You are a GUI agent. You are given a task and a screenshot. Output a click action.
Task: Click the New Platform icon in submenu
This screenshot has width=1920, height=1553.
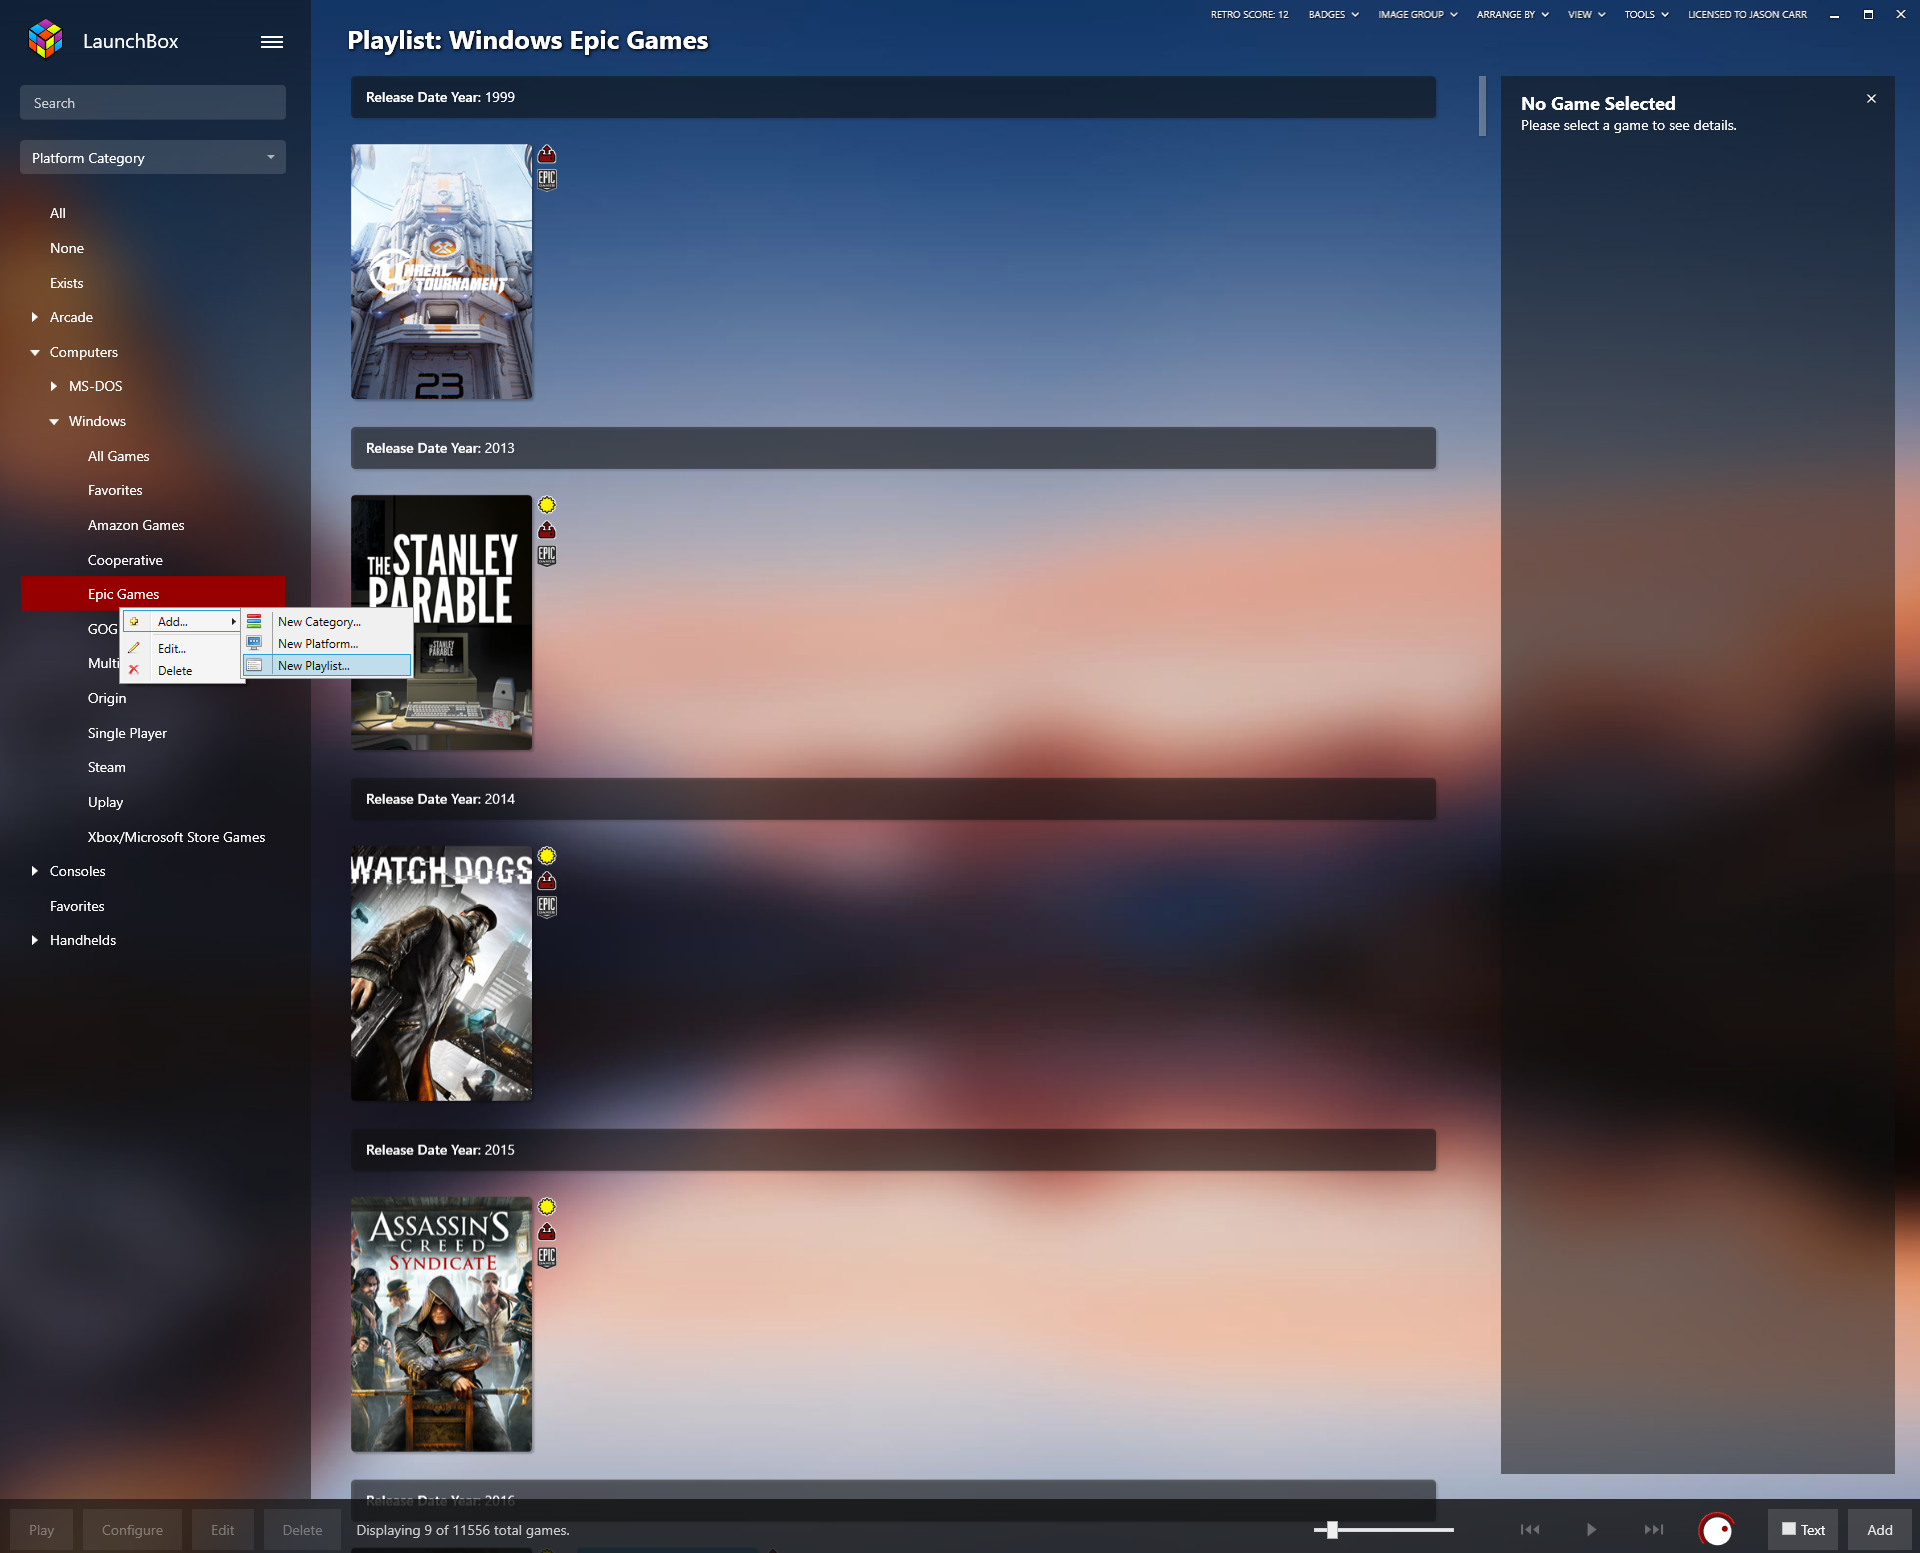[x=254, y=644]
